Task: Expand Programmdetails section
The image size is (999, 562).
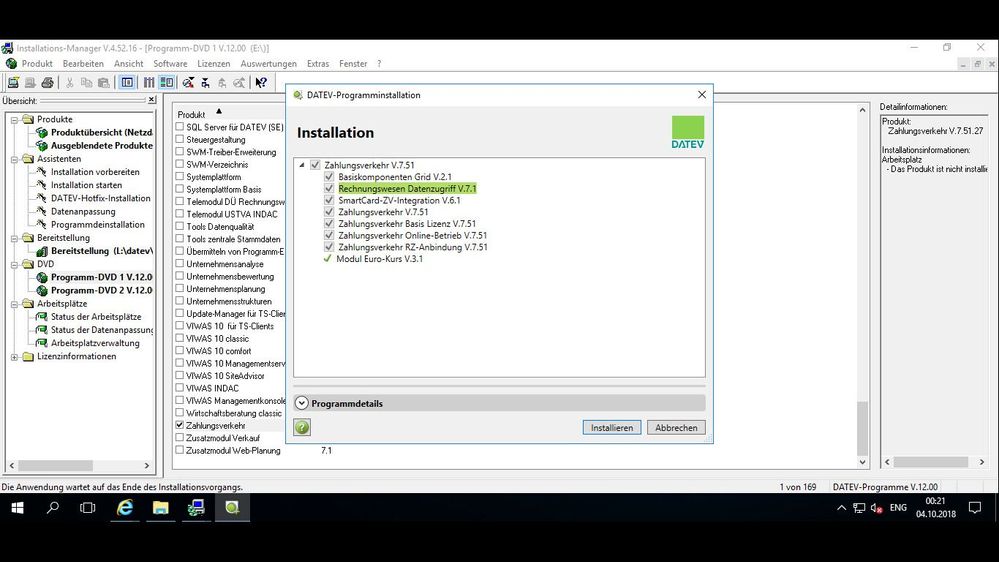Action: pos(302,403)
